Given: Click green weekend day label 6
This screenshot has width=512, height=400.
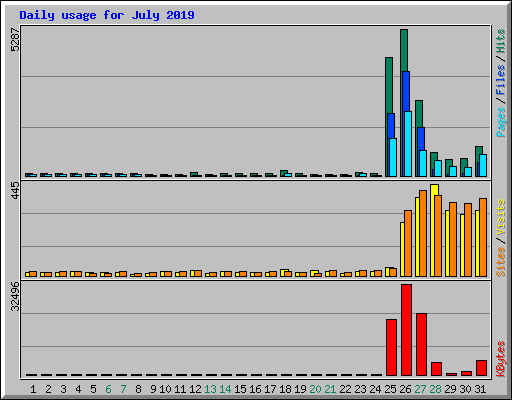Looking at the screenshot, I should [108, 389].
